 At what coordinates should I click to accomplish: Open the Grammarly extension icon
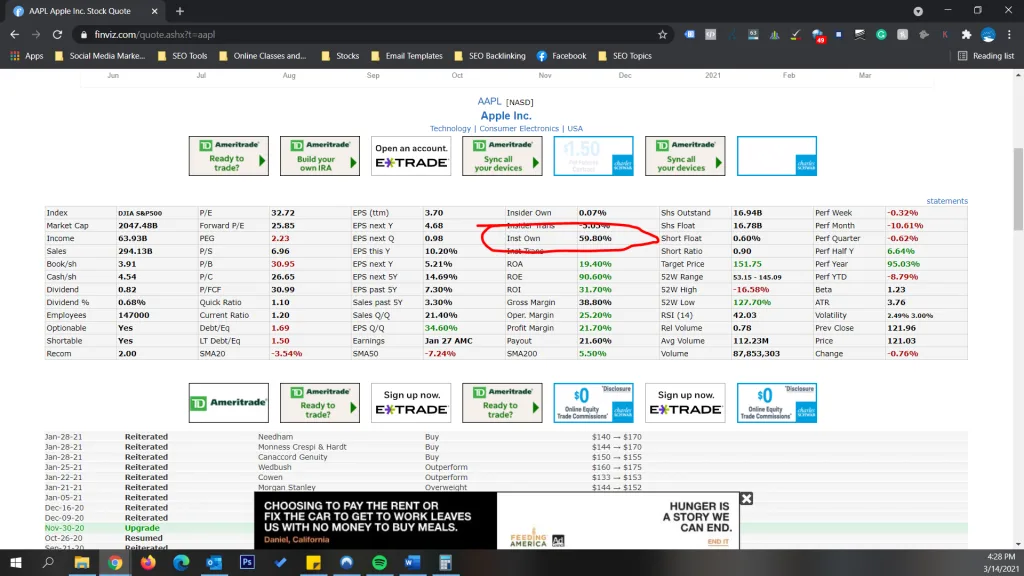point(879,34)
